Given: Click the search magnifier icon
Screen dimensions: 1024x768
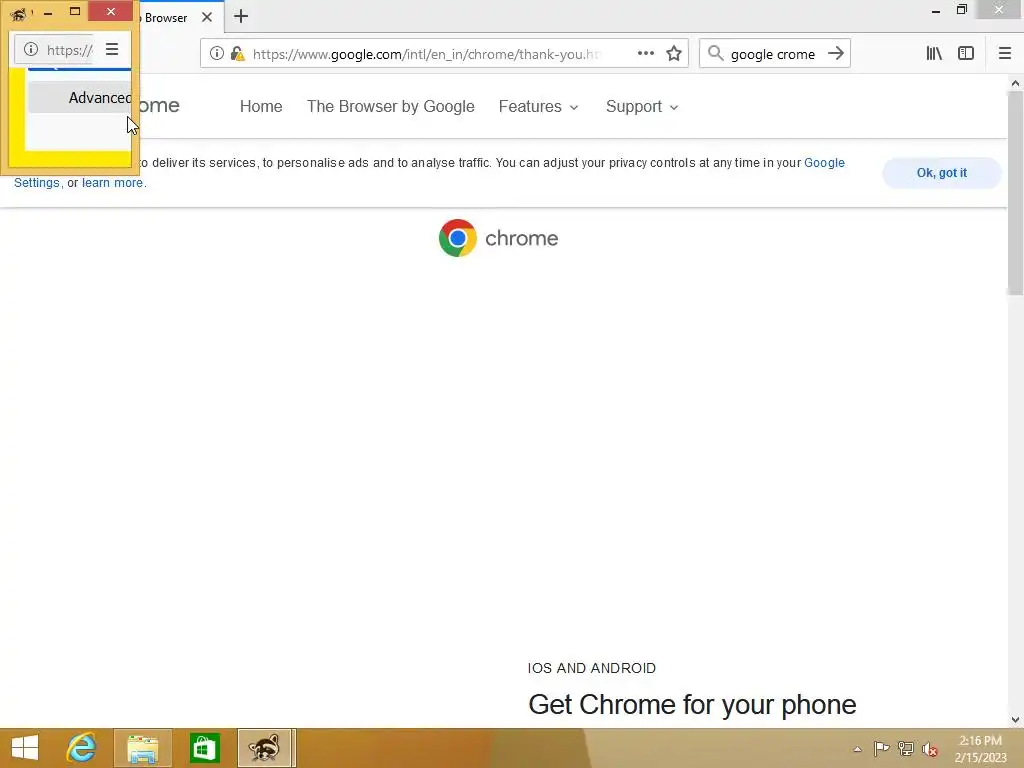Looking at the screenshot, I should point(716,54).
